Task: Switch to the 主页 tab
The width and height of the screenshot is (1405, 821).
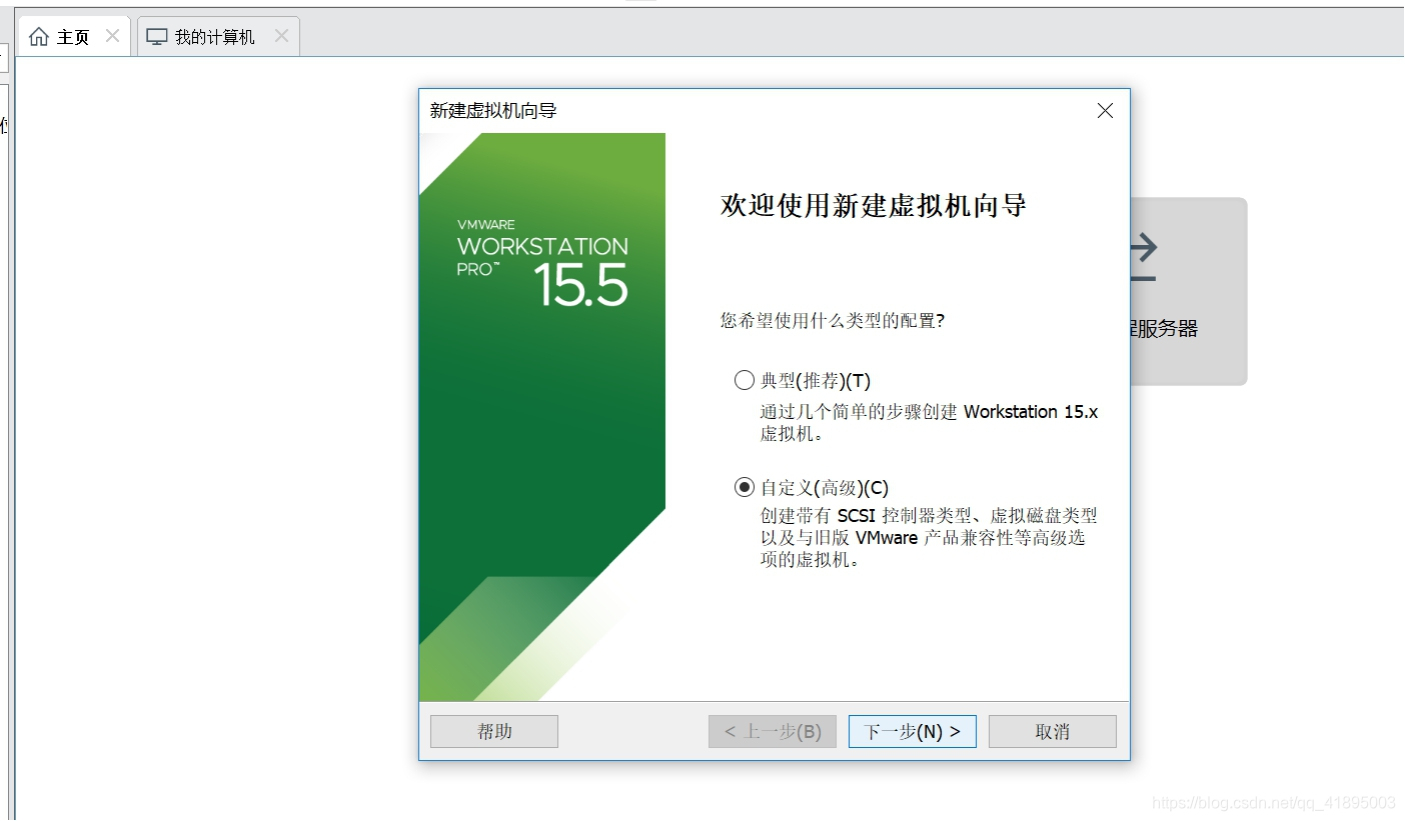Action: [x=73, y=37]
